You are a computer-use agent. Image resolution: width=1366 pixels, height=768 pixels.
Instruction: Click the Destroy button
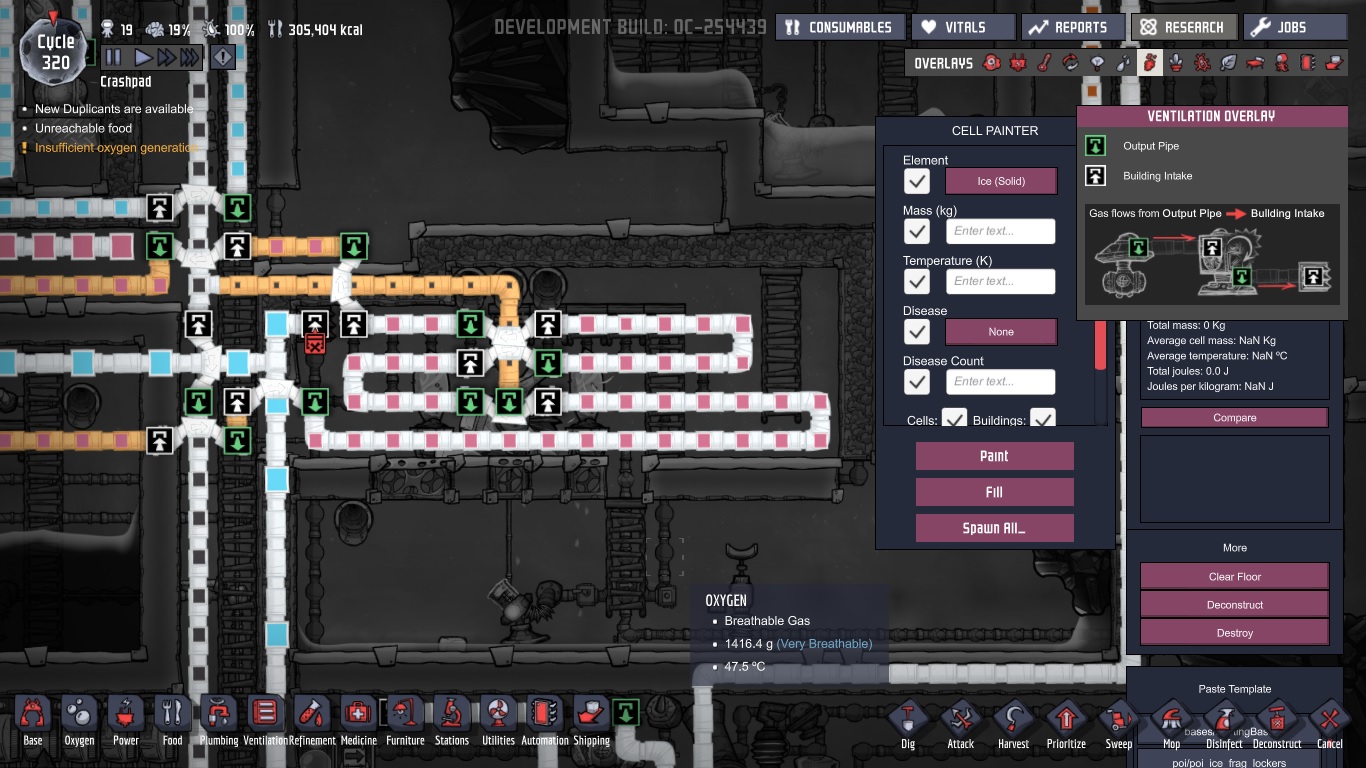pos(1235,633)
